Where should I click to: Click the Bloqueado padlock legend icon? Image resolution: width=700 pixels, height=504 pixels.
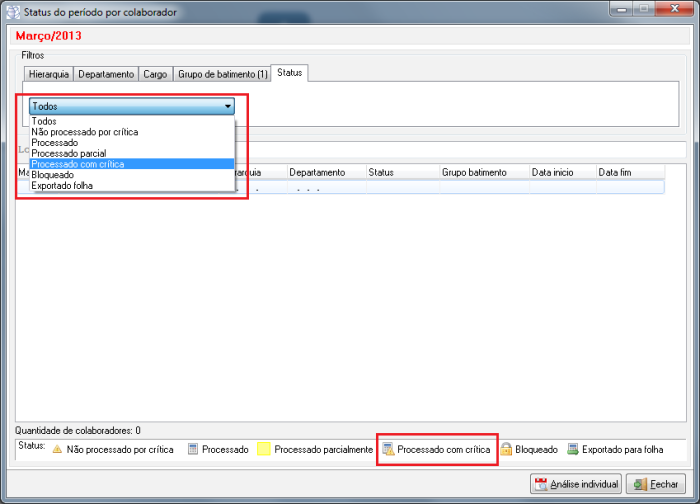pos(506,450)
